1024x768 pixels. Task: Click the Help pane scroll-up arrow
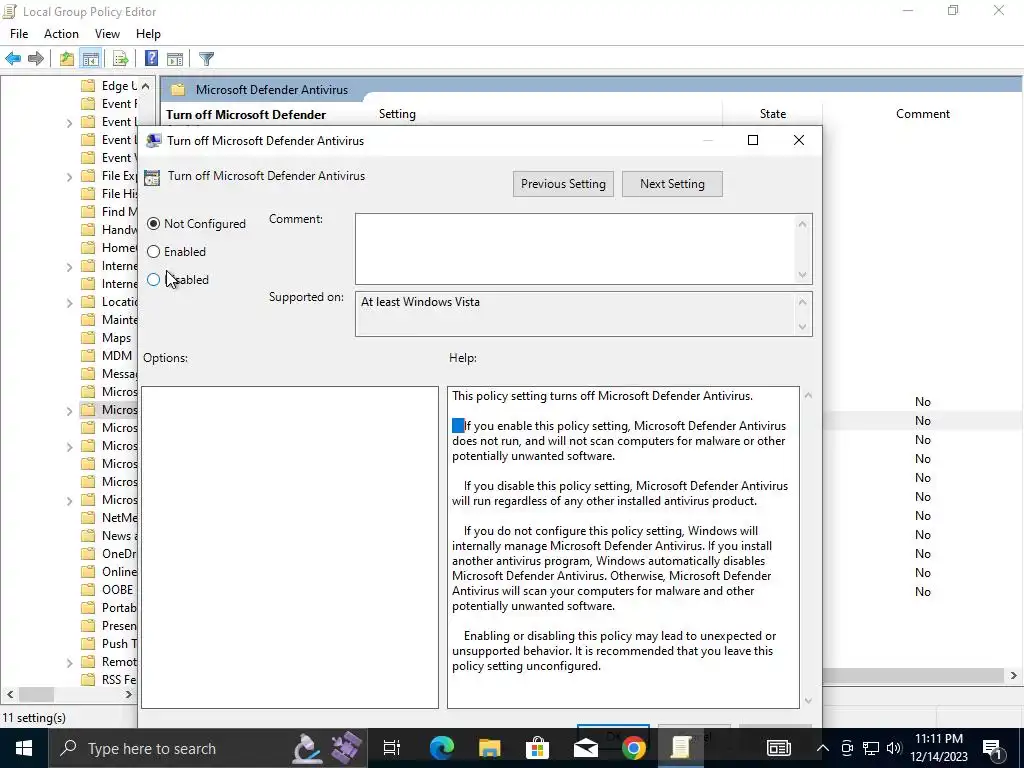pyautogui.click(x=808, y=395)
